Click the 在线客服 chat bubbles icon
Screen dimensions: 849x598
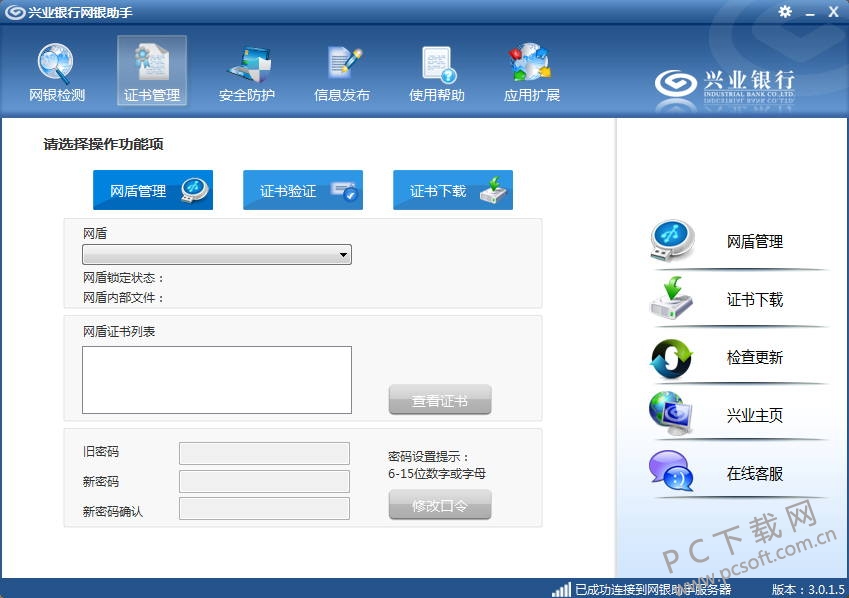click(671, 471)
